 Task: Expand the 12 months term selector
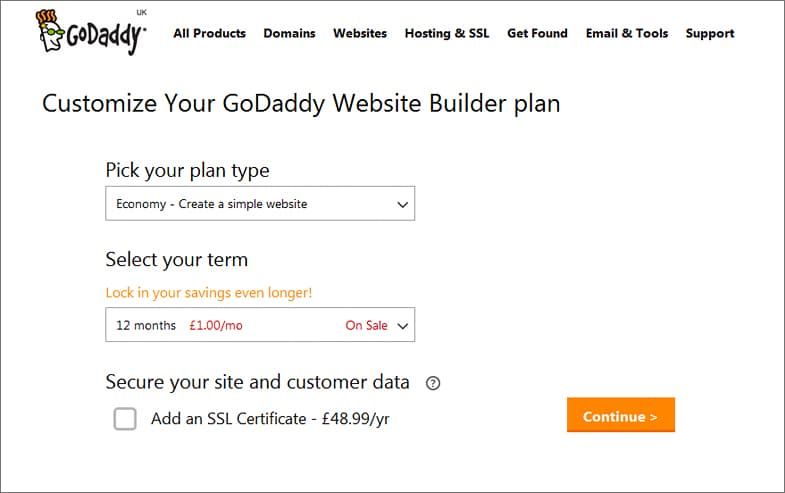pos(260,325)
